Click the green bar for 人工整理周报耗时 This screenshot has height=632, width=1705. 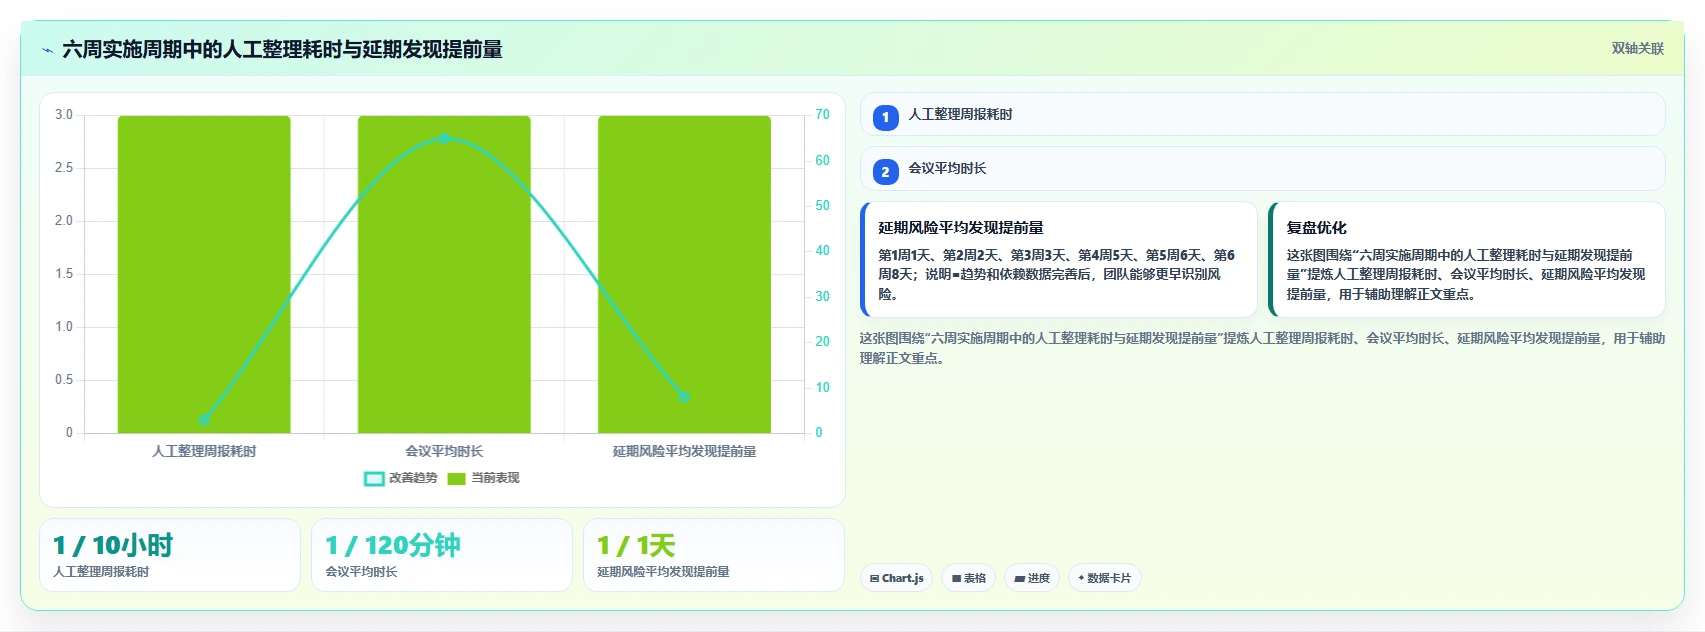(x=204, y=274)
